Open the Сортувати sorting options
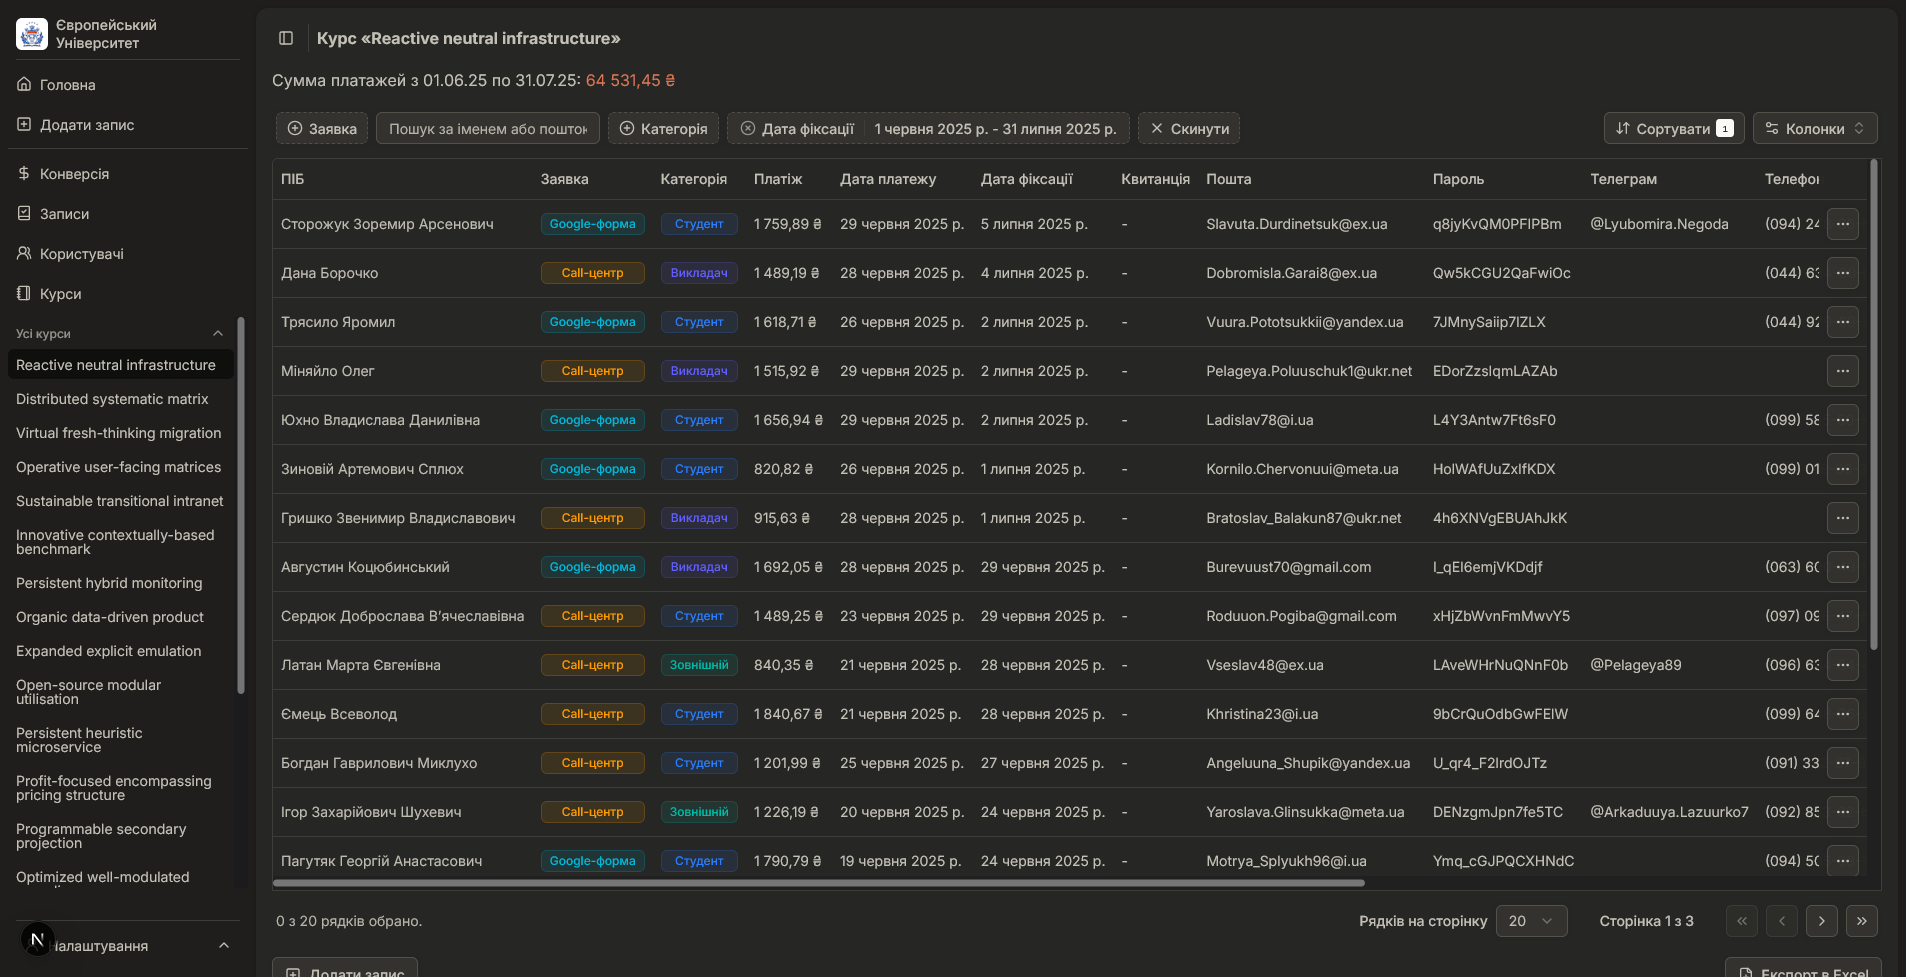 (x=1673, y=129)
